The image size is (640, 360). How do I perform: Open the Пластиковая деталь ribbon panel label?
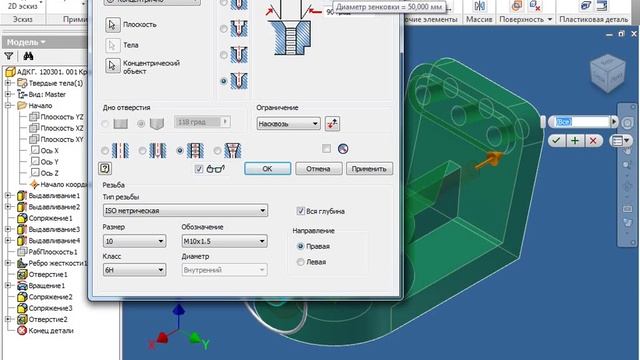[x=593, y=19]
